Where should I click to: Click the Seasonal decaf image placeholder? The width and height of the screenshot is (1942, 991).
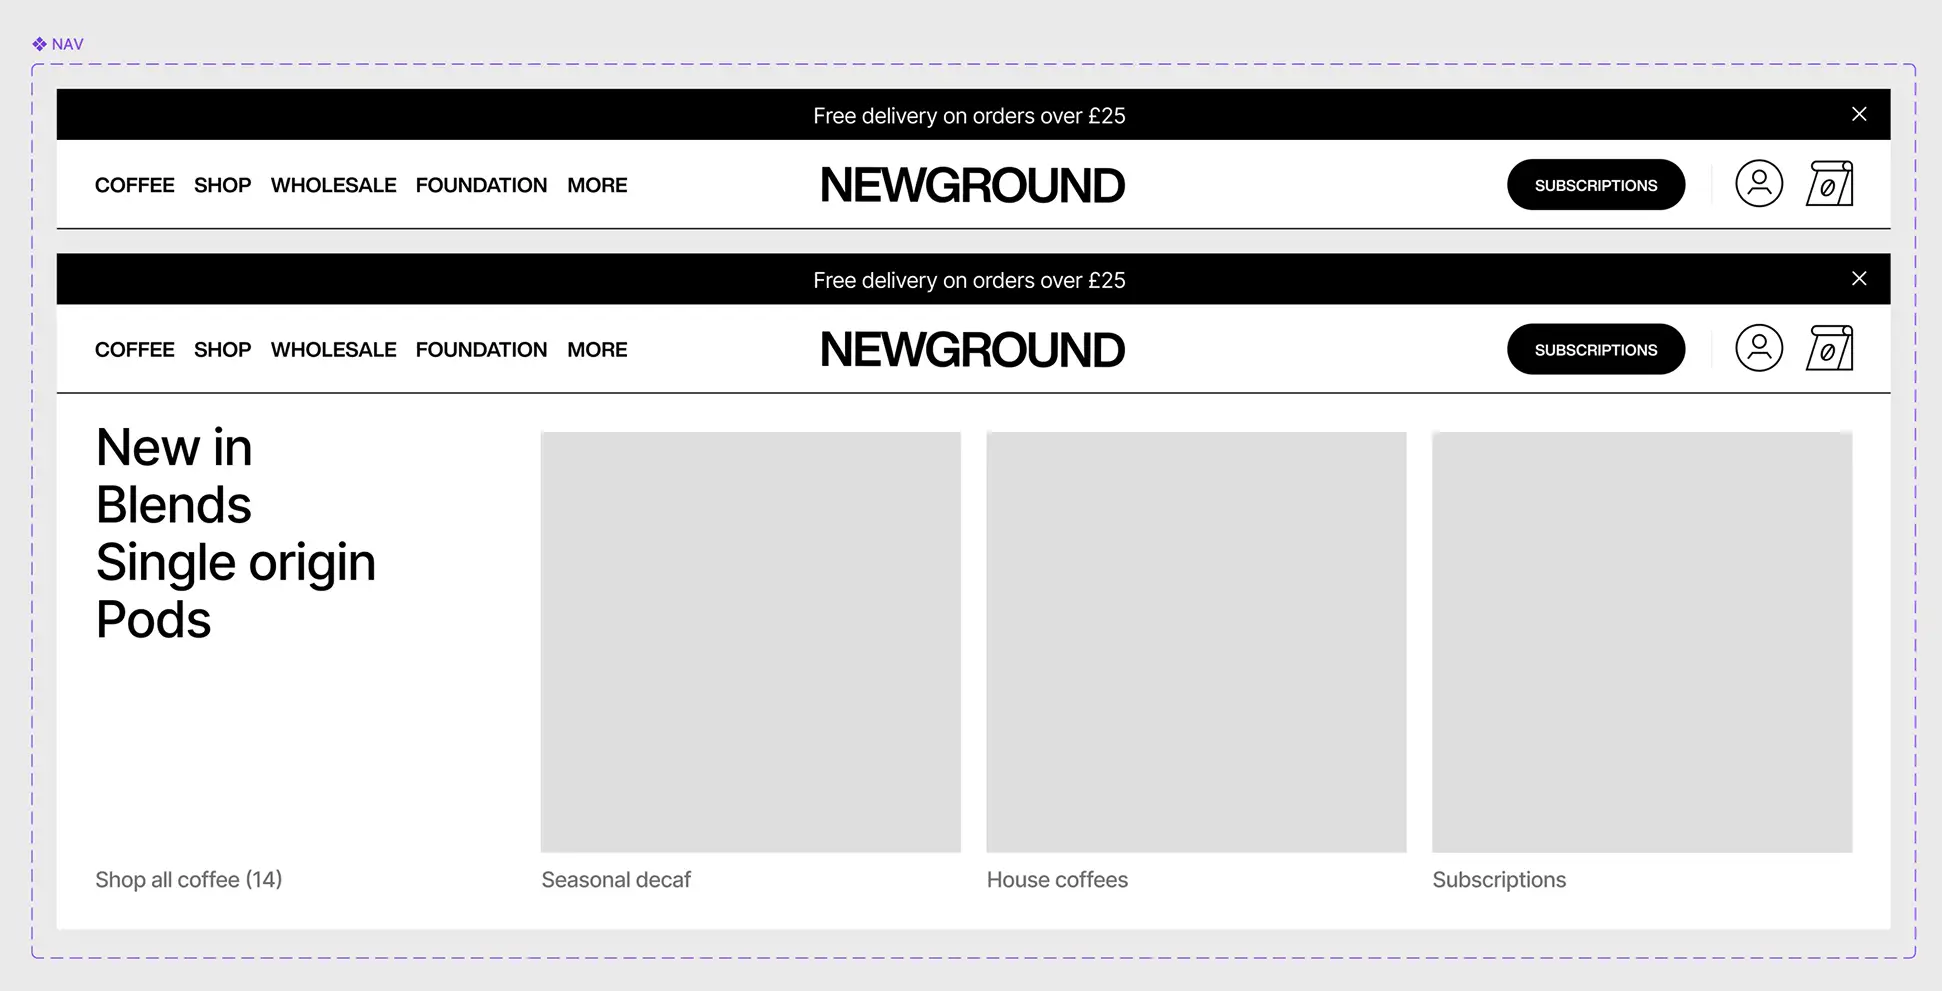pos(750,642)
